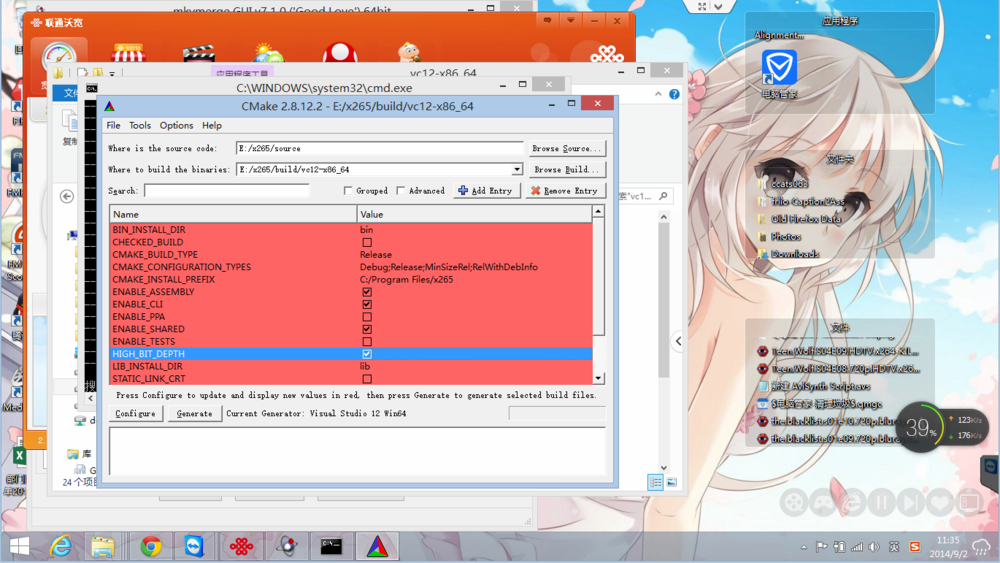Click the Sogou input method tray icon
1000x563 pixels.
(x=915, y=546)
